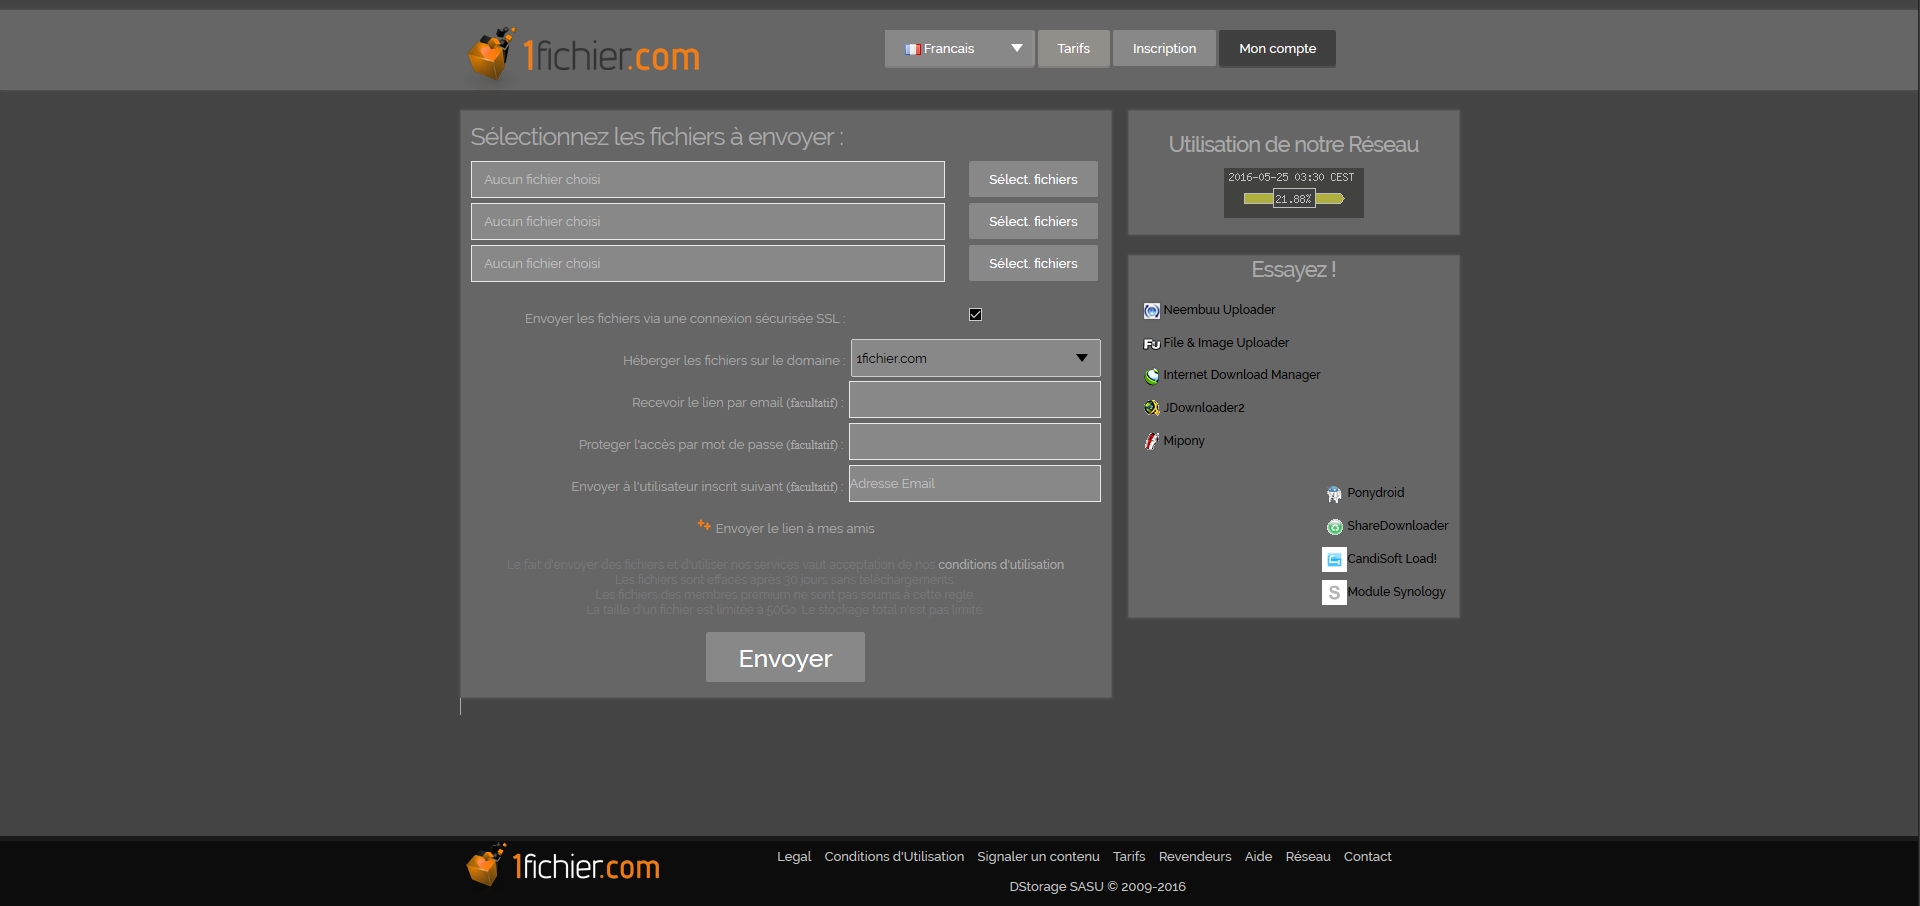Click the first Sélect. fichiers button

1033,179
